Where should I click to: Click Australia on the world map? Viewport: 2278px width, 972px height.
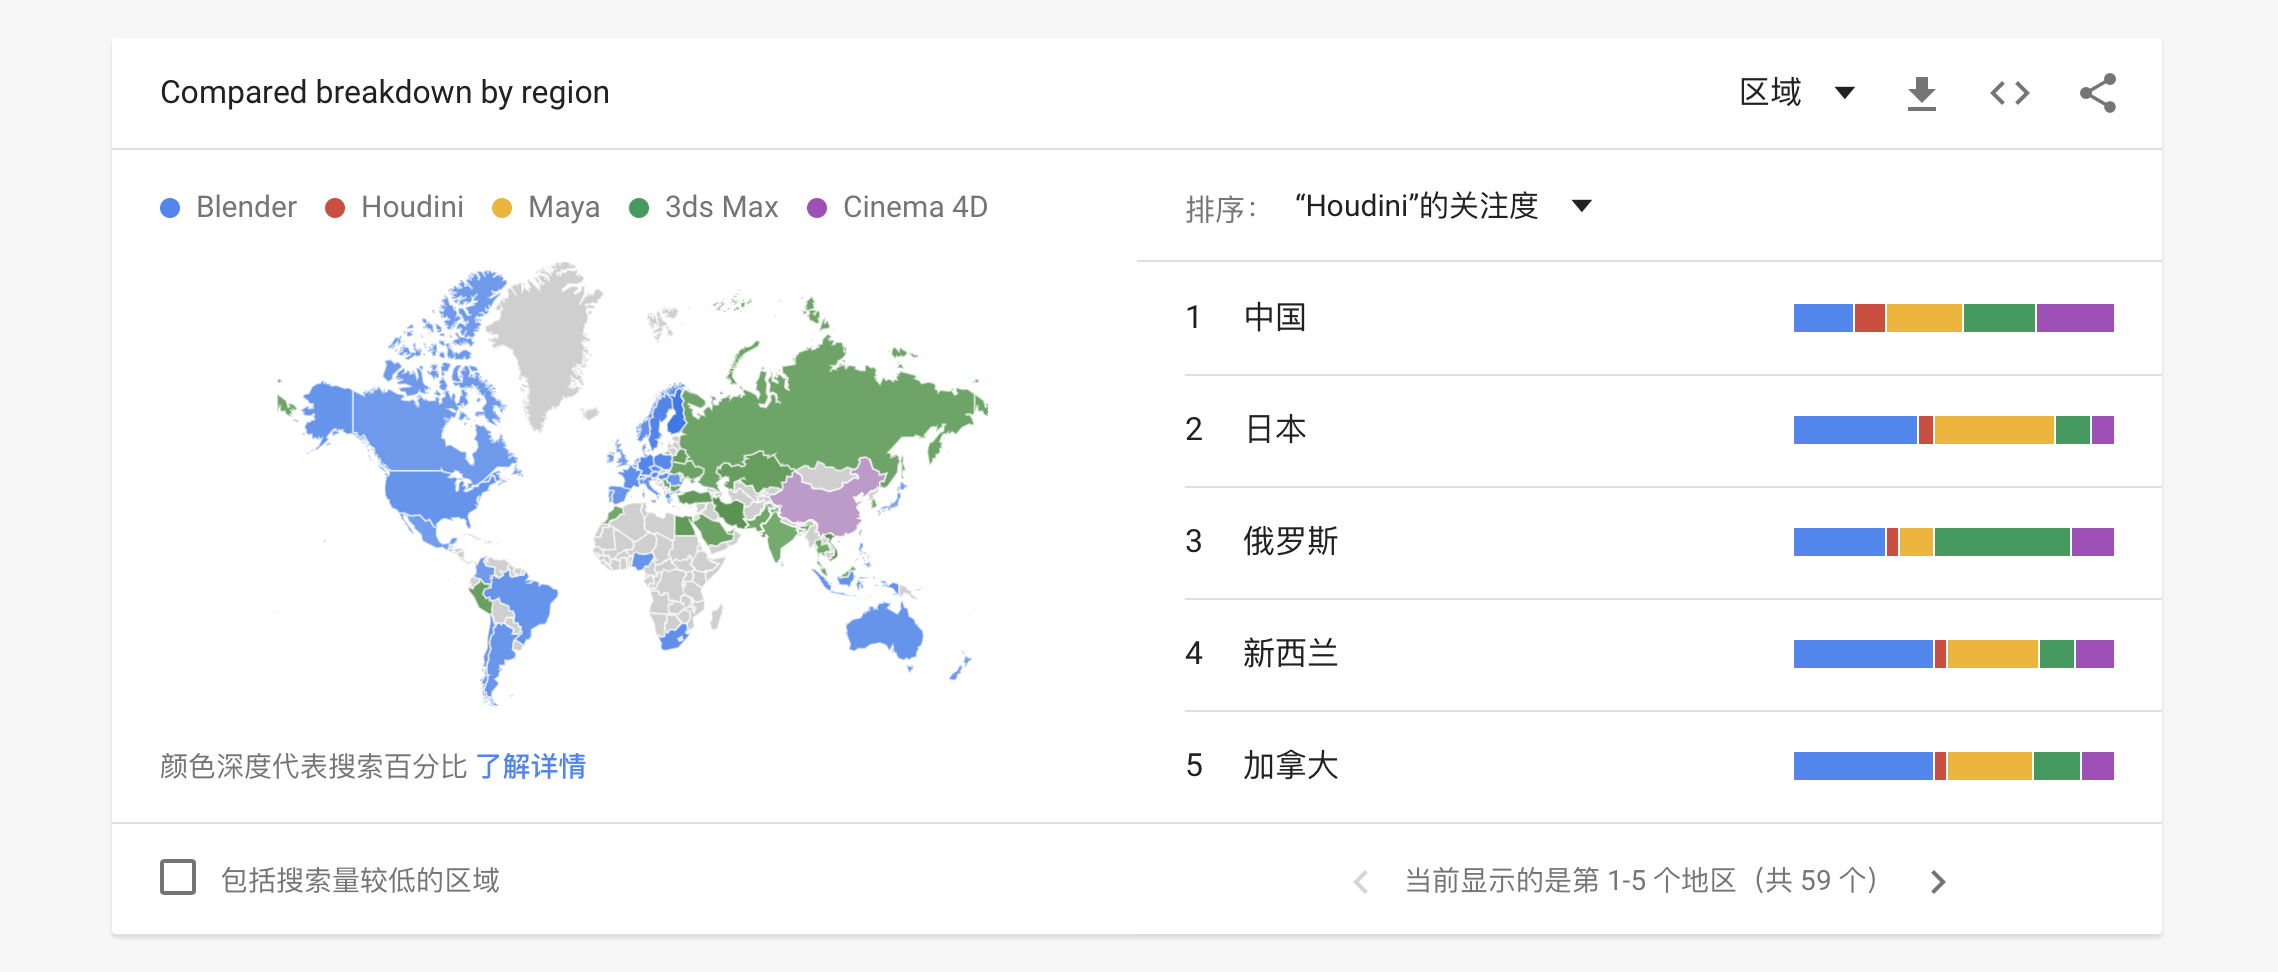point(884,632)
